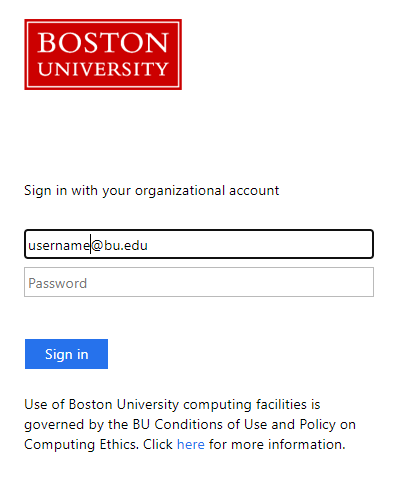Screen dimensions: 399x499
Task: Click the blue Sign in button
Action: 66,354
